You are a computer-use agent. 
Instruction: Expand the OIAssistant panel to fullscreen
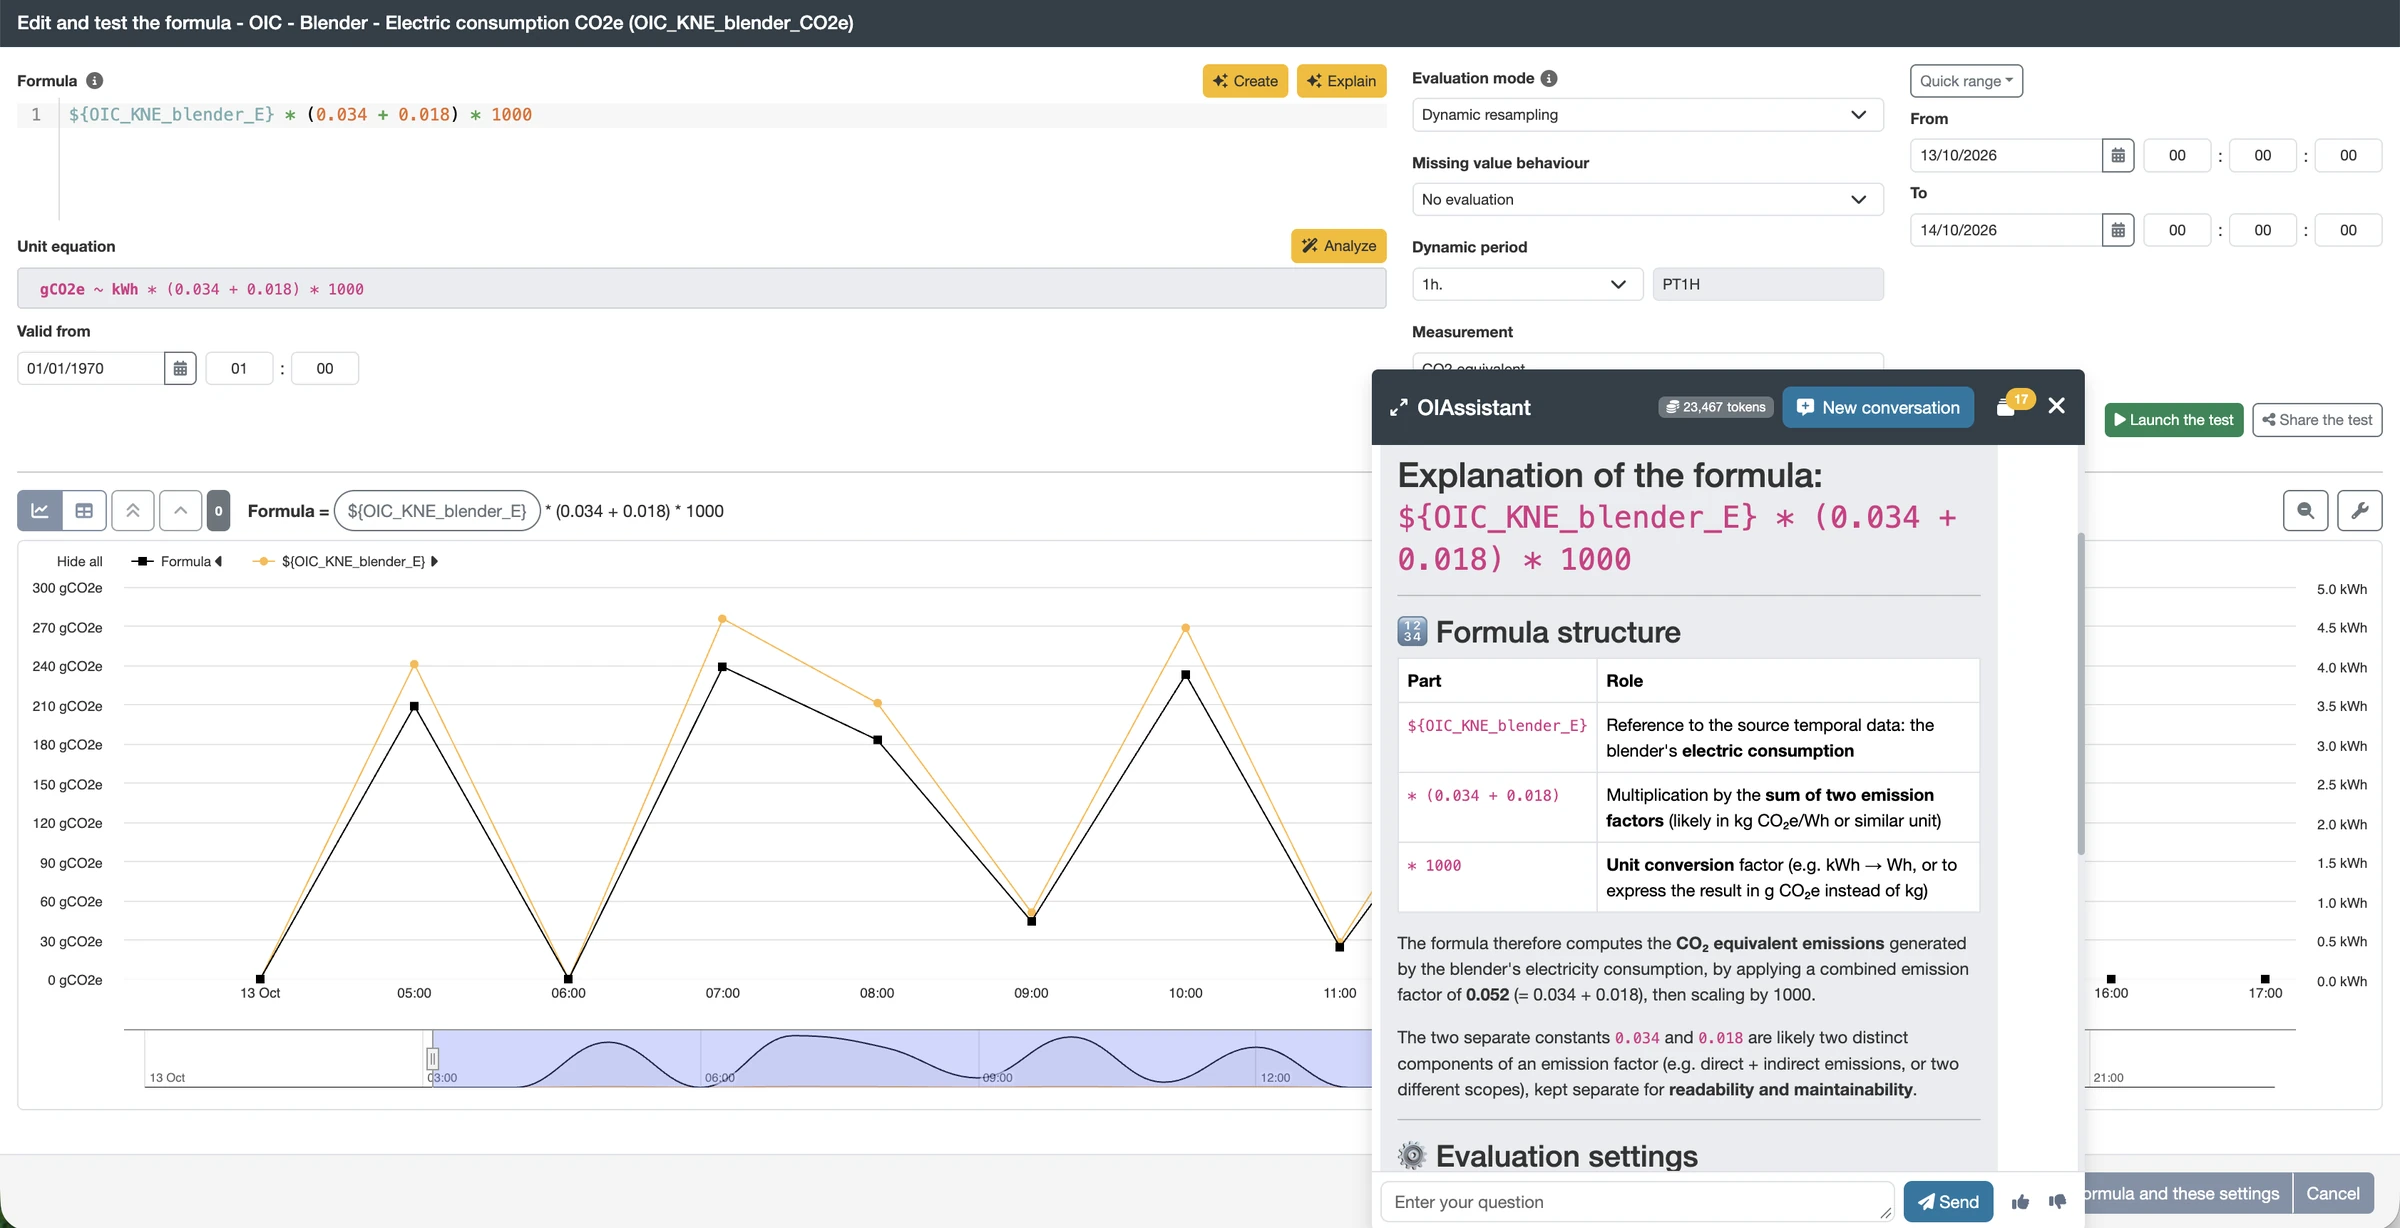pyautogui.click(x=1399, y=408)
